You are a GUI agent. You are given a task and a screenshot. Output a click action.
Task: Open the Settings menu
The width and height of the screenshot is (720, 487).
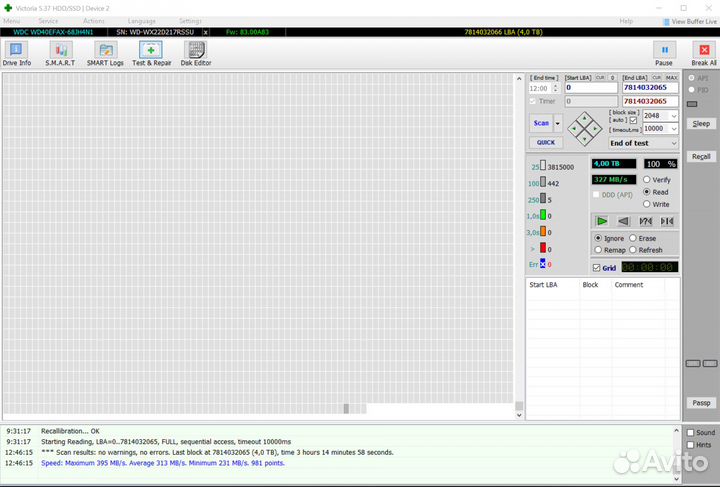click(x=190, y=21)
